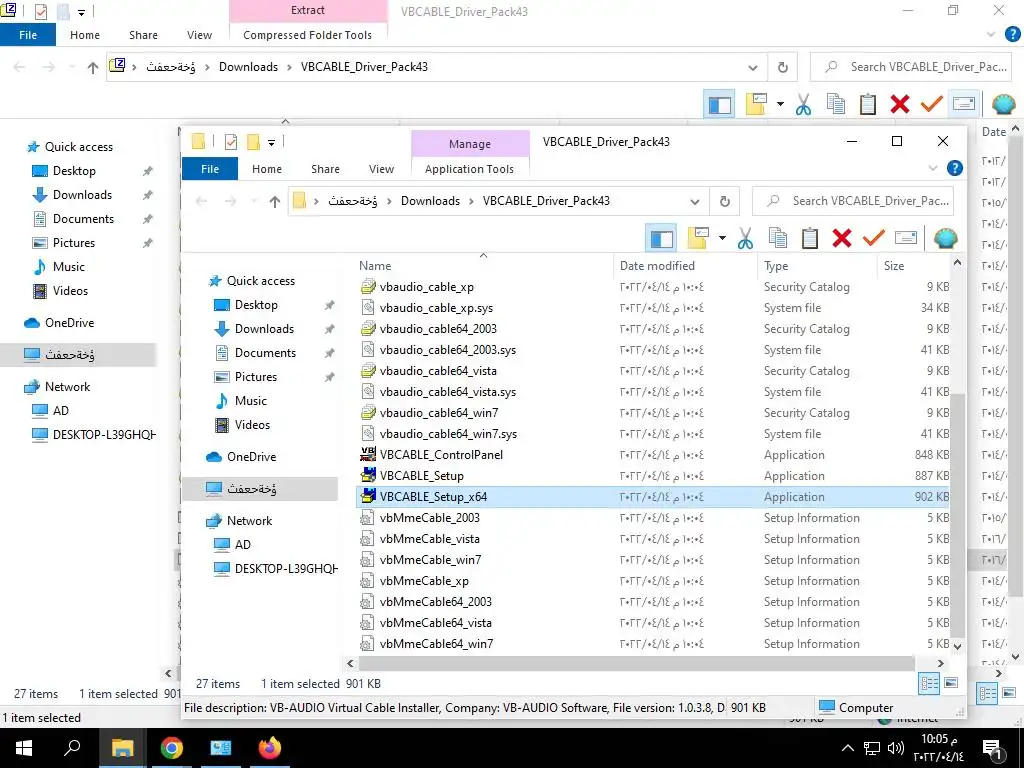
Task: Open dropdown arrow beside back window folder icon
Action: pos(780,104)
